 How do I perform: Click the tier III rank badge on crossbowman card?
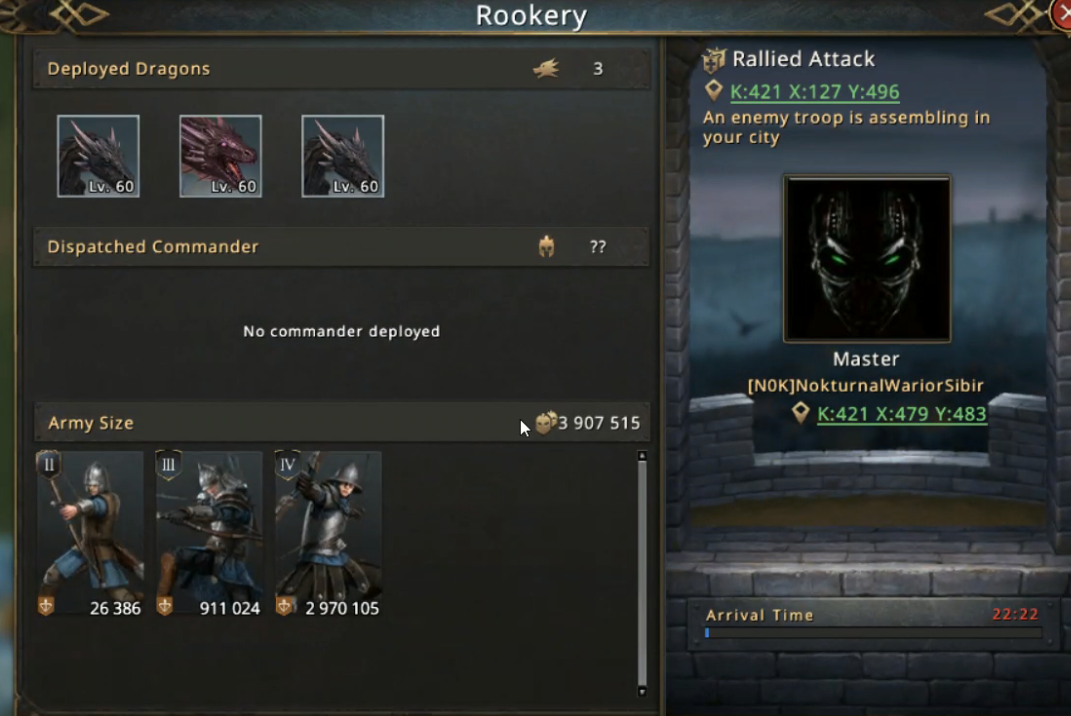[x=168, y=465]
